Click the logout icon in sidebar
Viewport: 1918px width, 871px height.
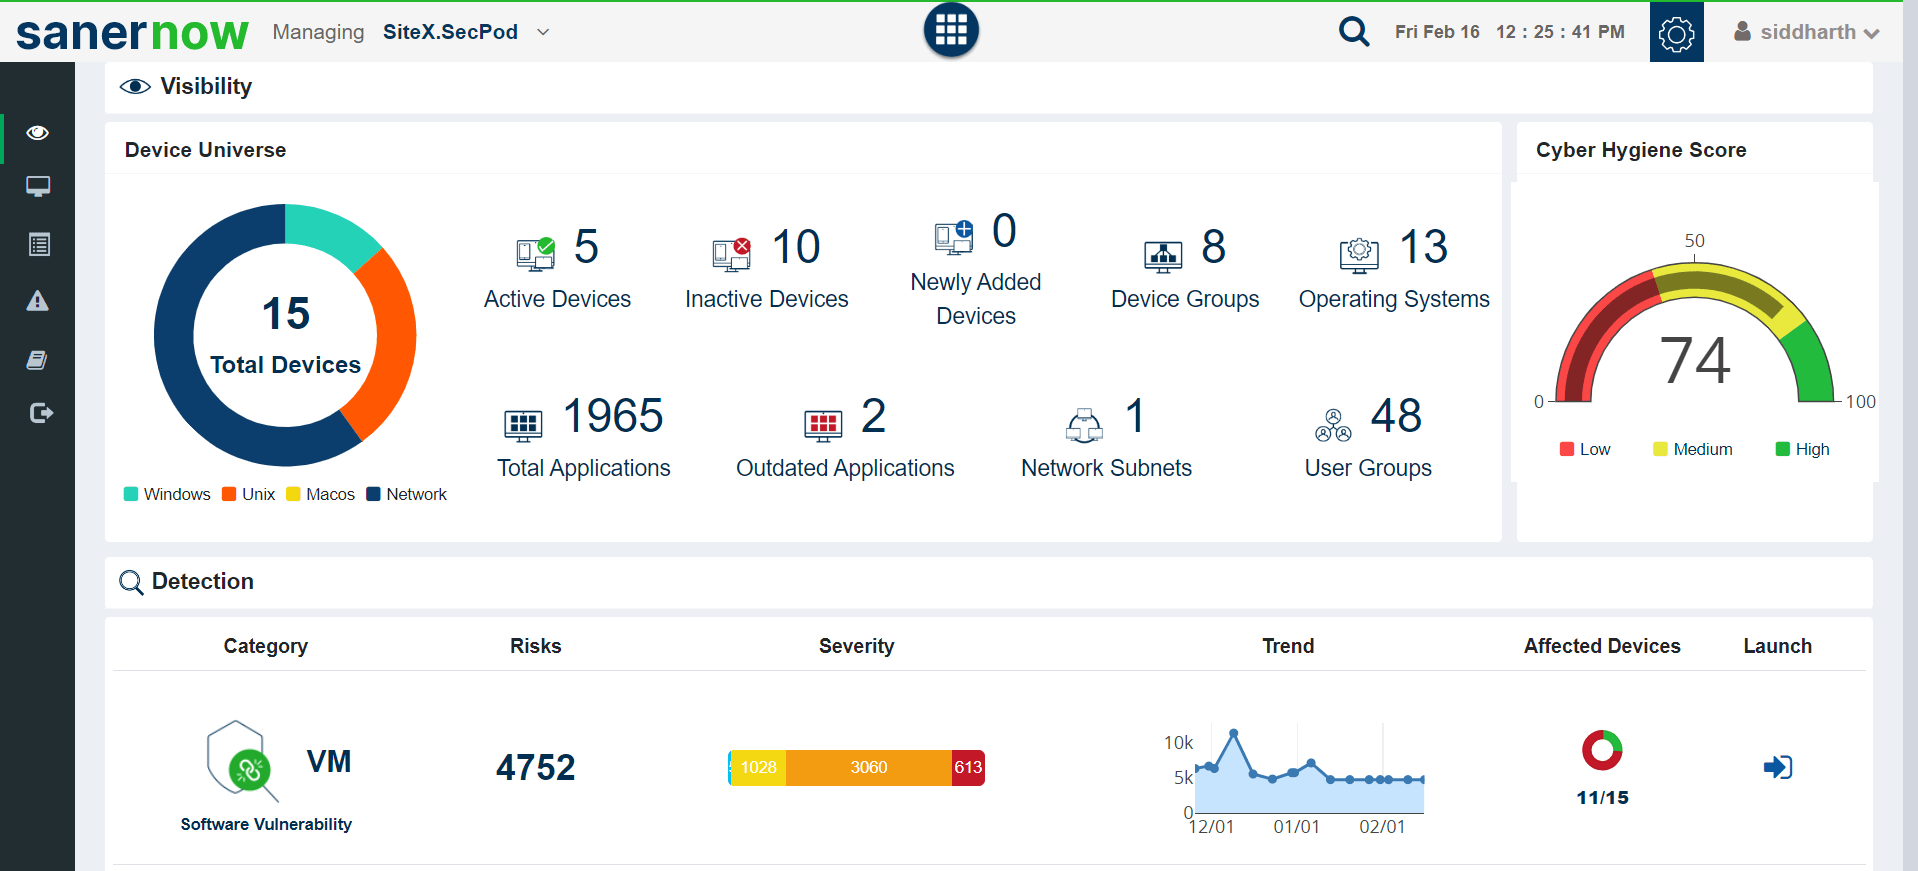tap(40, 413)
